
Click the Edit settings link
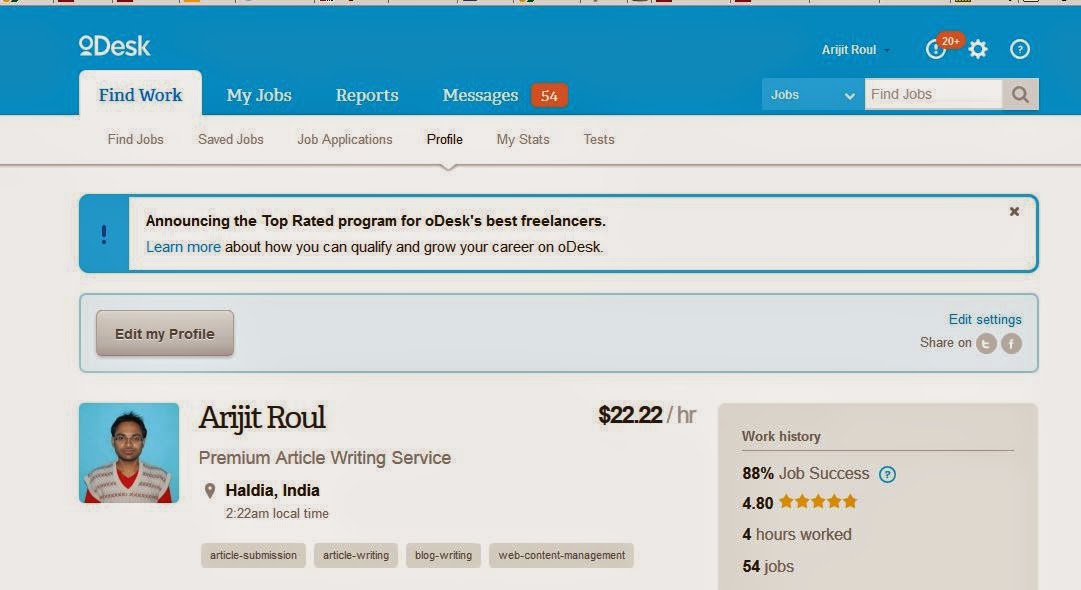point(984,319)
